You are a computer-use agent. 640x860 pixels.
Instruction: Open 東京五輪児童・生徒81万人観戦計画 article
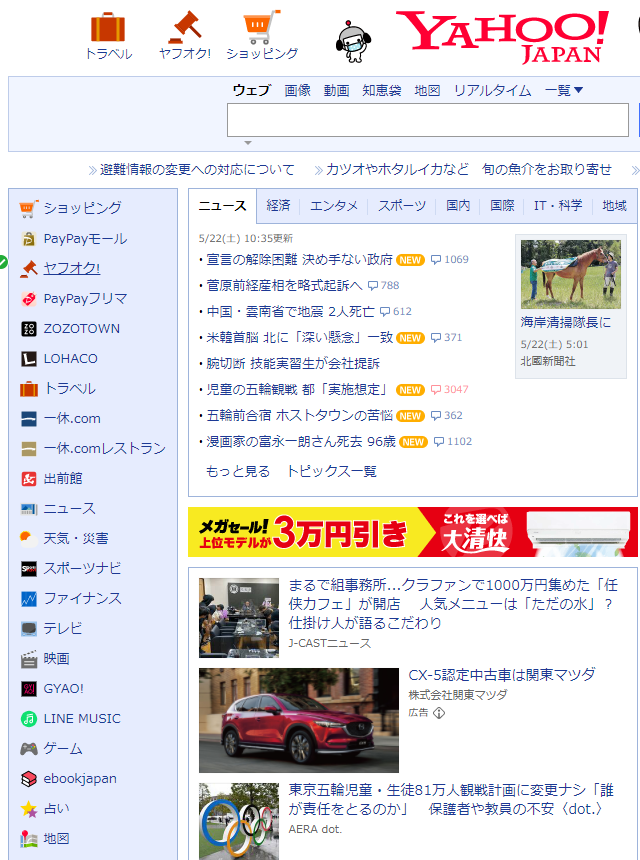point(451,800)
